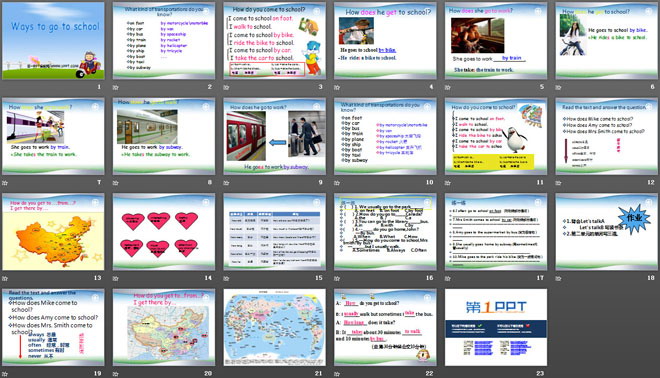Click the star icon beneath slide 22
The width and height of the screenshot is (660, 378).
tap(337, 374)
